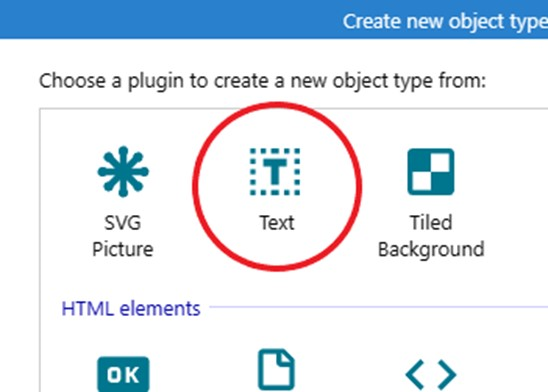Click the "Text" plugin label
Viewport: 548px width, 392px height.
[277, 223]
